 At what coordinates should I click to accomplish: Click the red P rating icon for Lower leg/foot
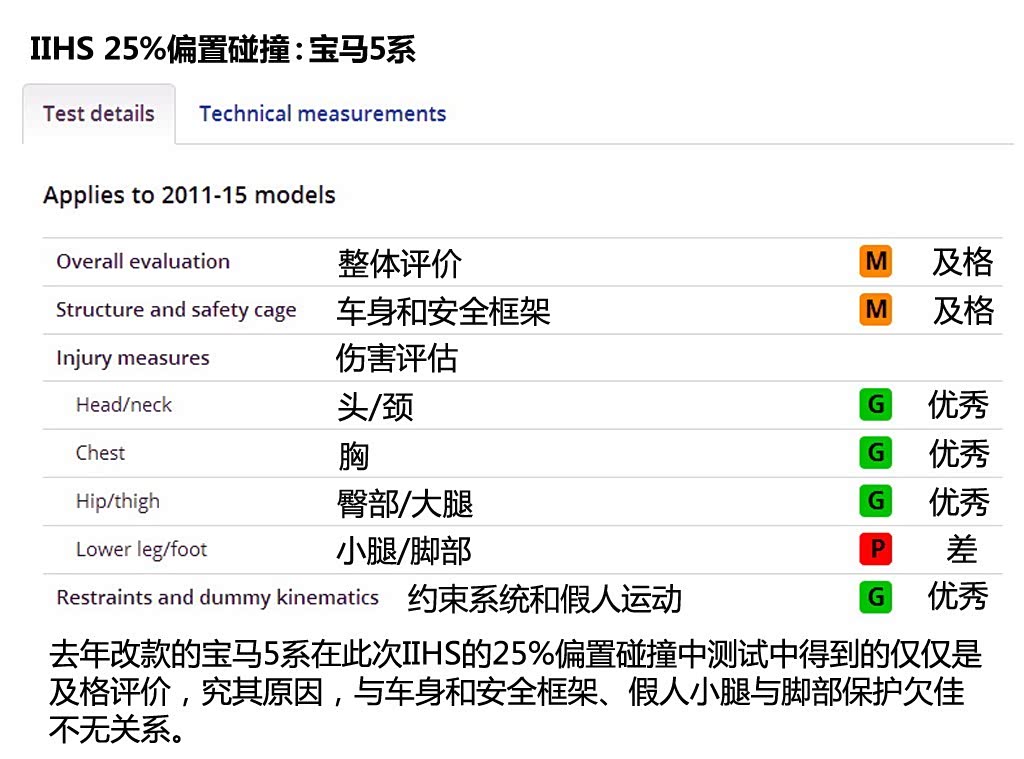876,549
